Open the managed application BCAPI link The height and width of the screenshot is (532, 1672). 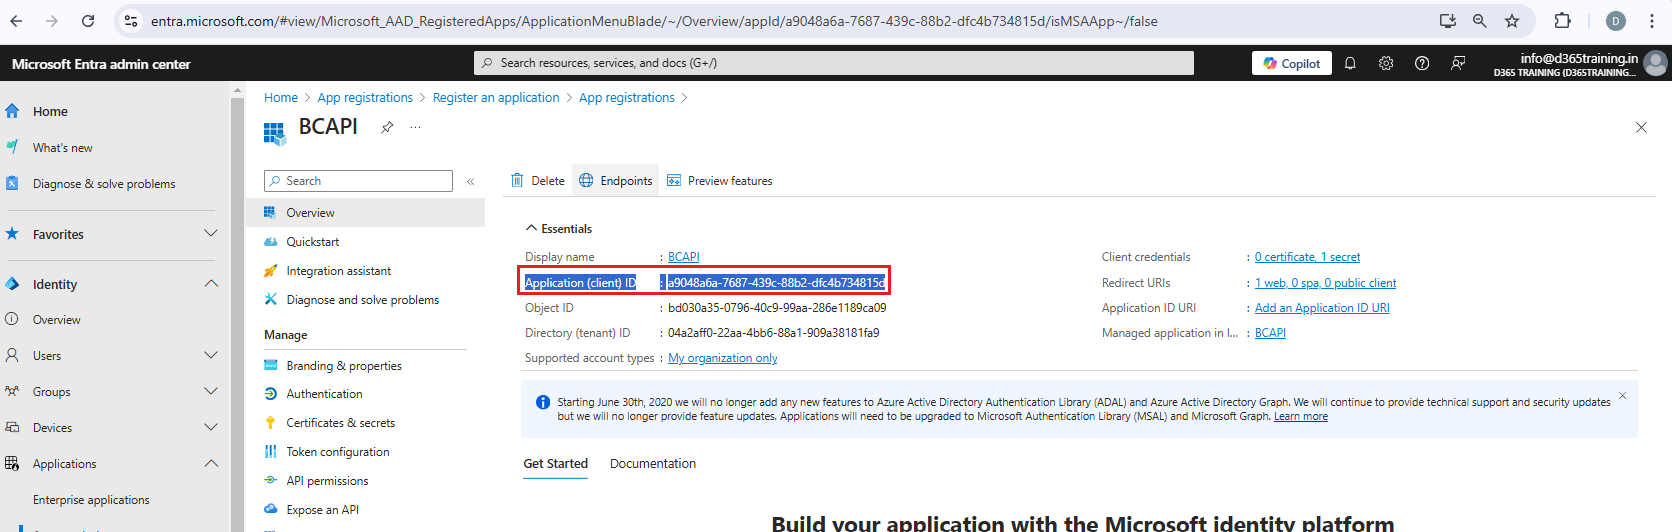coord(1270,333)
